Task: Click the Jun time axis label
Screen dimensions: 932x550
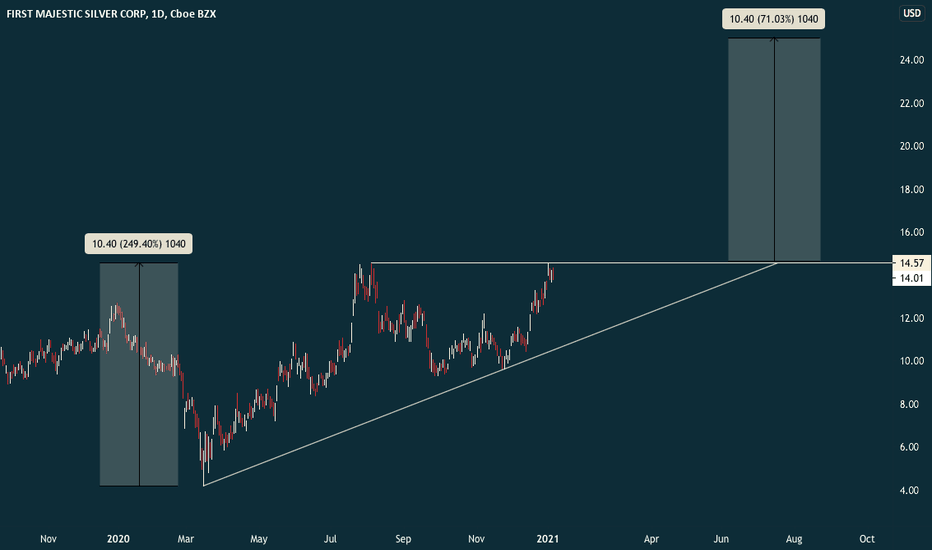Action: point(721,539)
